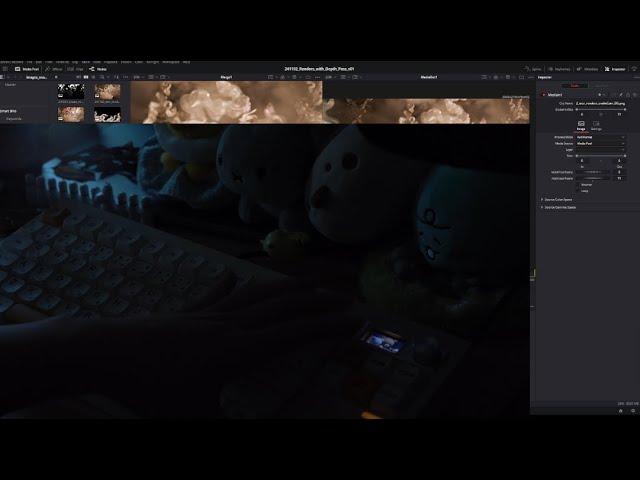640x480 pixels.
Task: Enable the Reverse checkbox
Action: [x=577, y=185]
